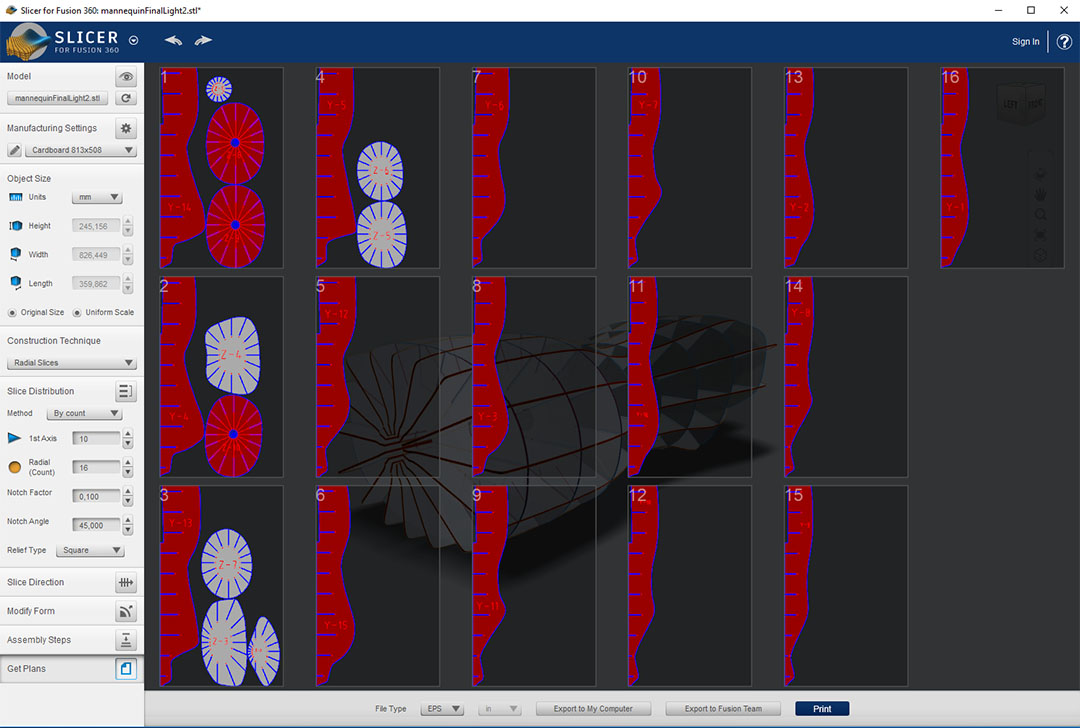
Task: Click the Modify Form icon
Action: [x=125, y=612]
